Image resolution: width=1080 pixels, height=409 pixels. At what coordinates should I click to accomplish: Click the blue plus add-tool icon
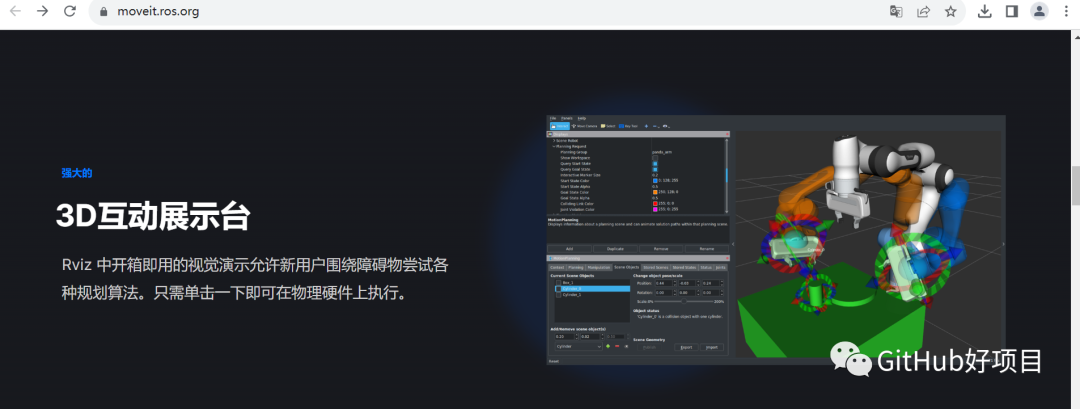[646, 126]
